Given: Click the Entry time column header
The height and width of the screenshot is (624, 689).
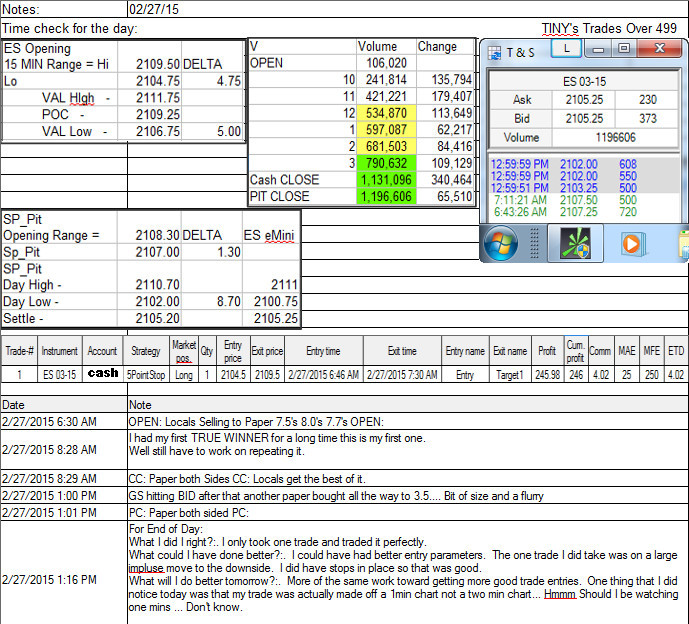Looking at the screenshot, I should point(324,351).
